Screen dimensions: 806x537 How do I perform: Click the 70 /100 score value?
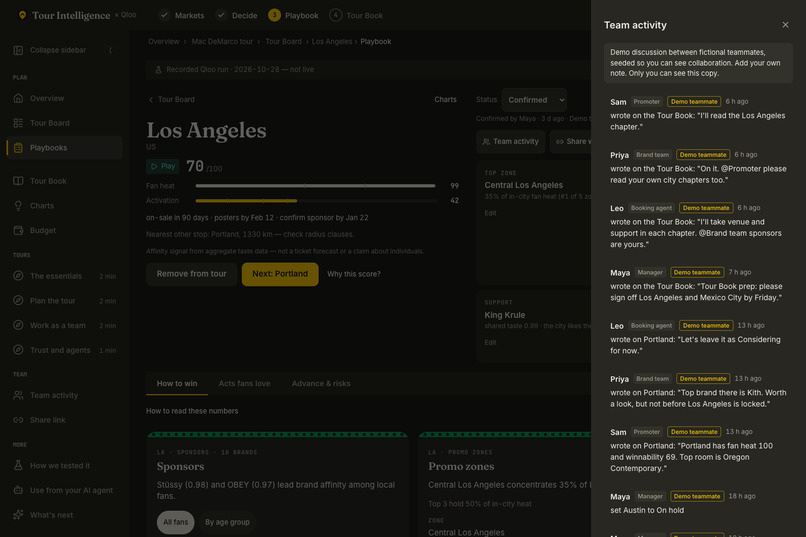click(204, 166)
